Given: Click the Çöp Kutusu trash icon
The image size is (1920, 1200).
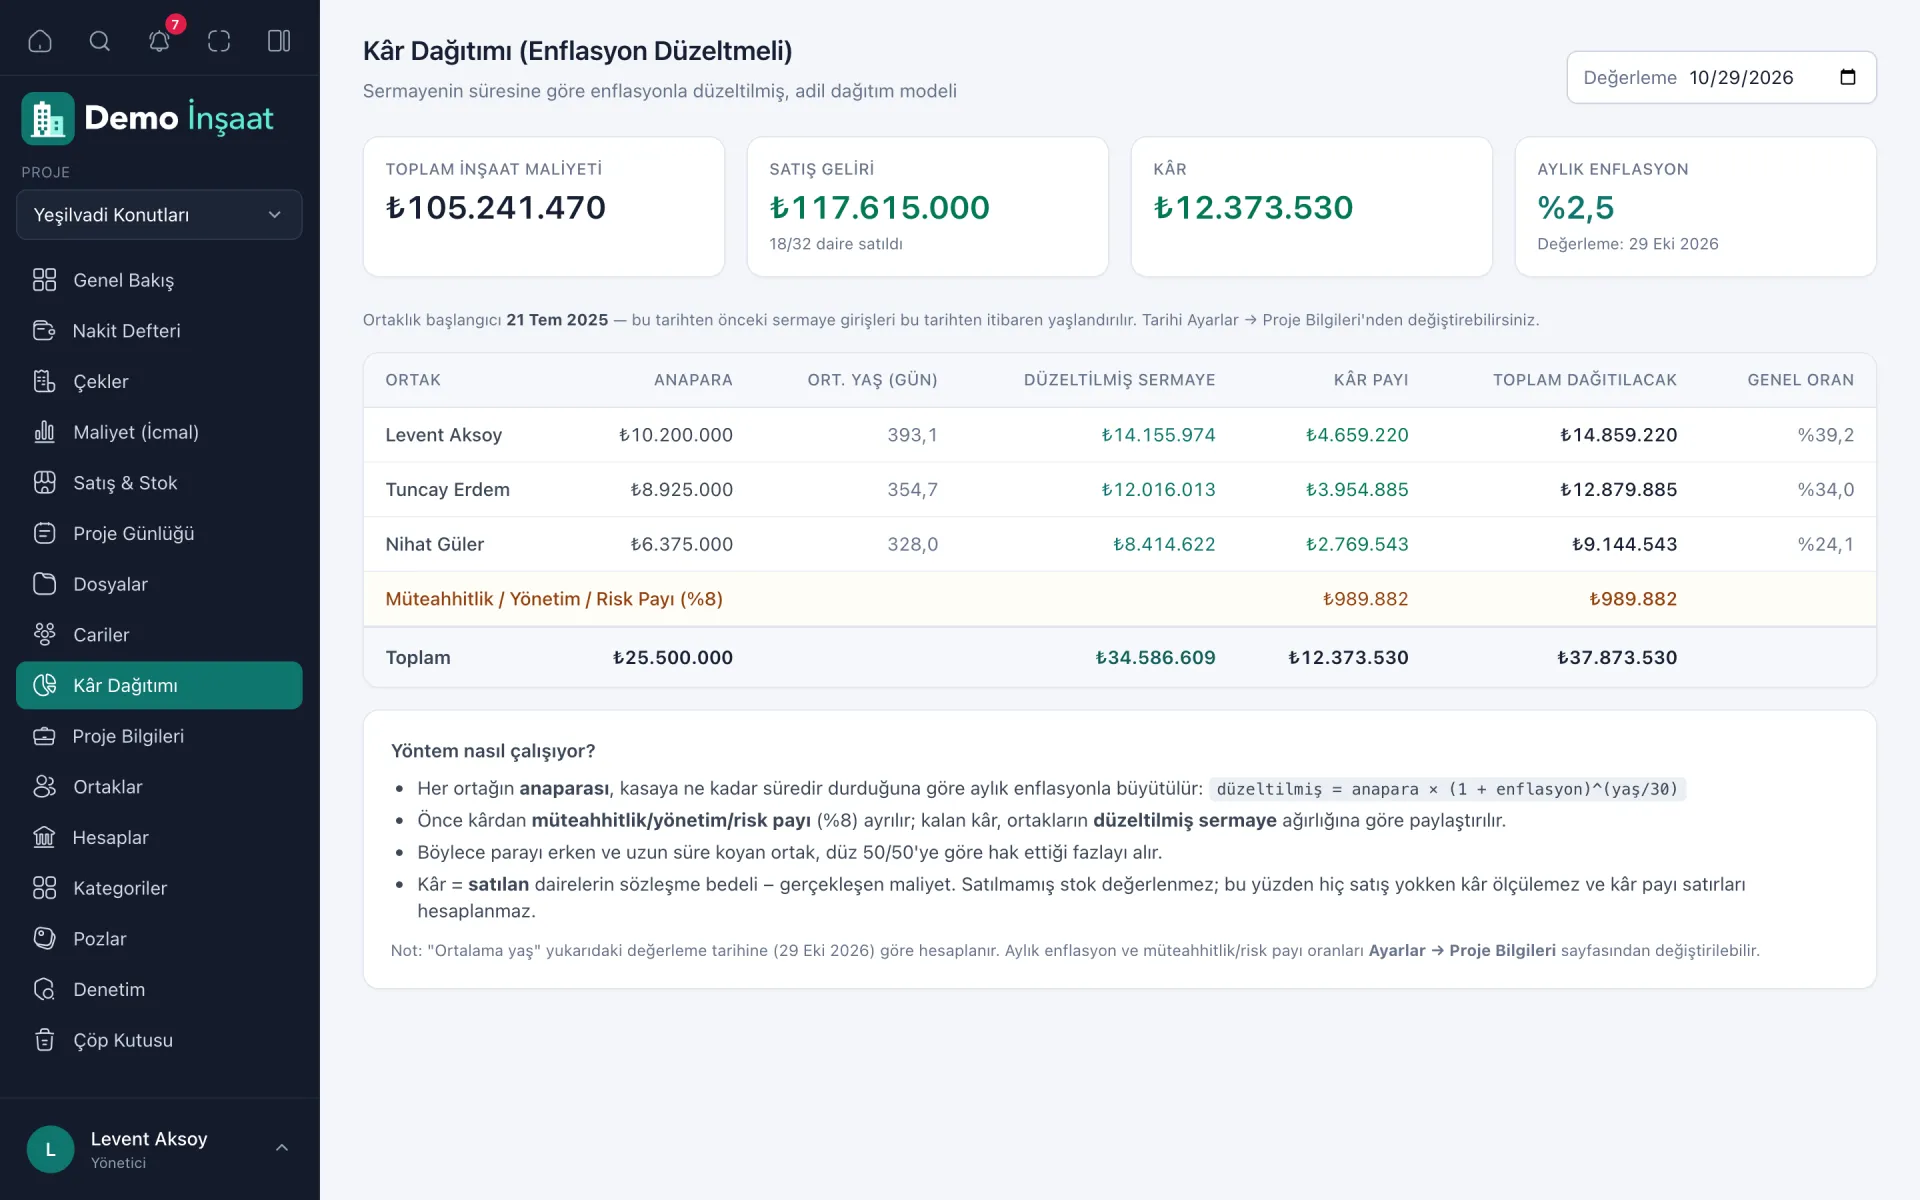Looking at the screenshot, I should tap(45, 1040).
